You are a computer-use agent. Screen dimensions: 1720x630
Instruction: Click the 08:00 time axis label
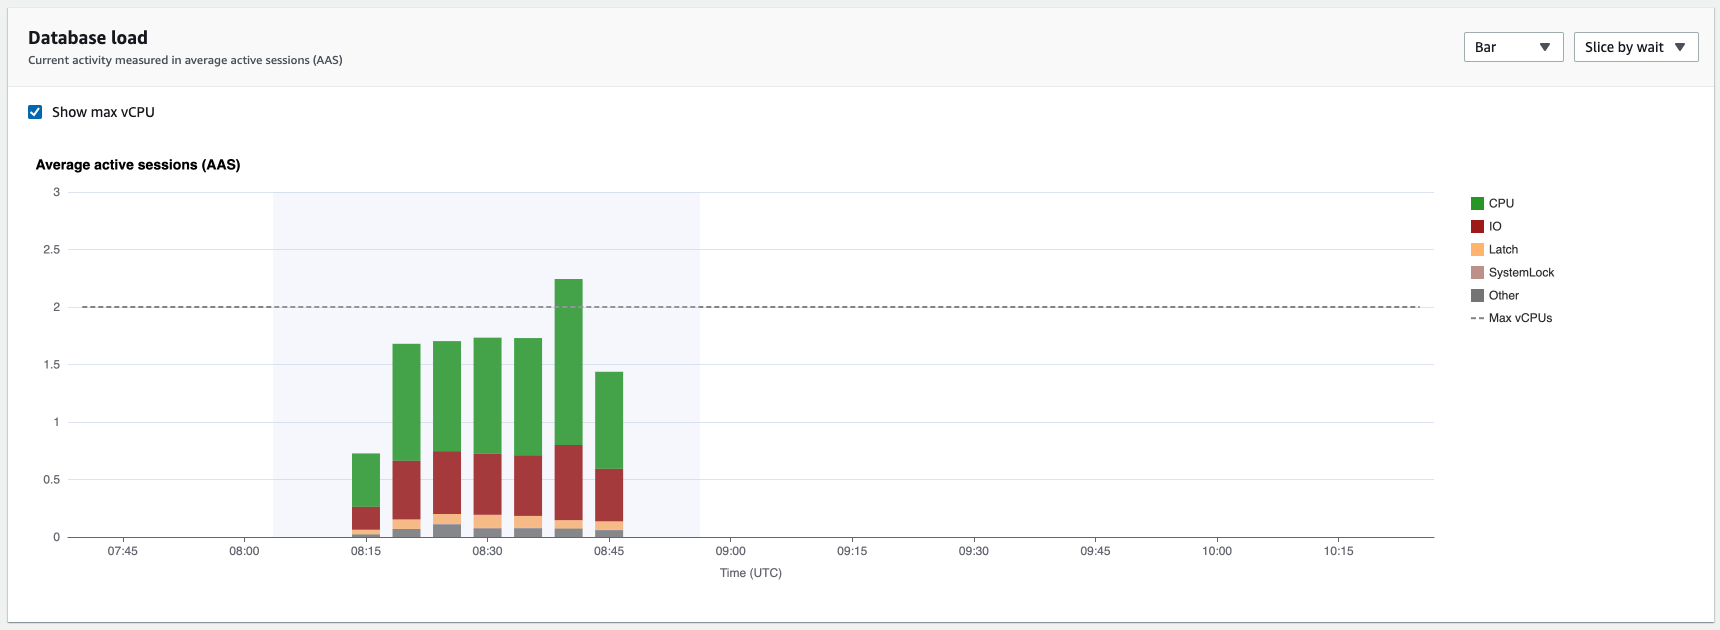click(x=244, y=551)
